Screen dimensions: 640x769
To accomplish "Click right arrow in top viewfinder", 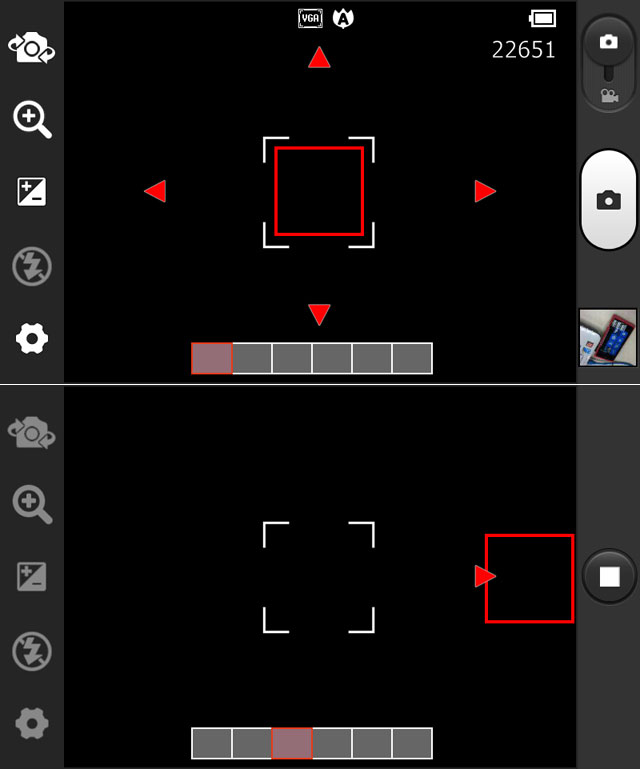I will coord(485,191).
